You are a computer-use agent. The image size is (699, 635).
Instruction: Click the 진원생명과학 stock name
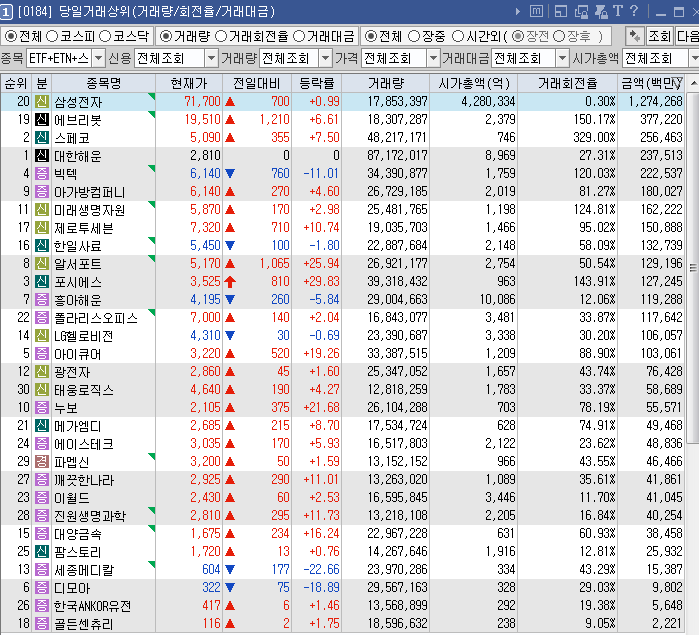90,515
